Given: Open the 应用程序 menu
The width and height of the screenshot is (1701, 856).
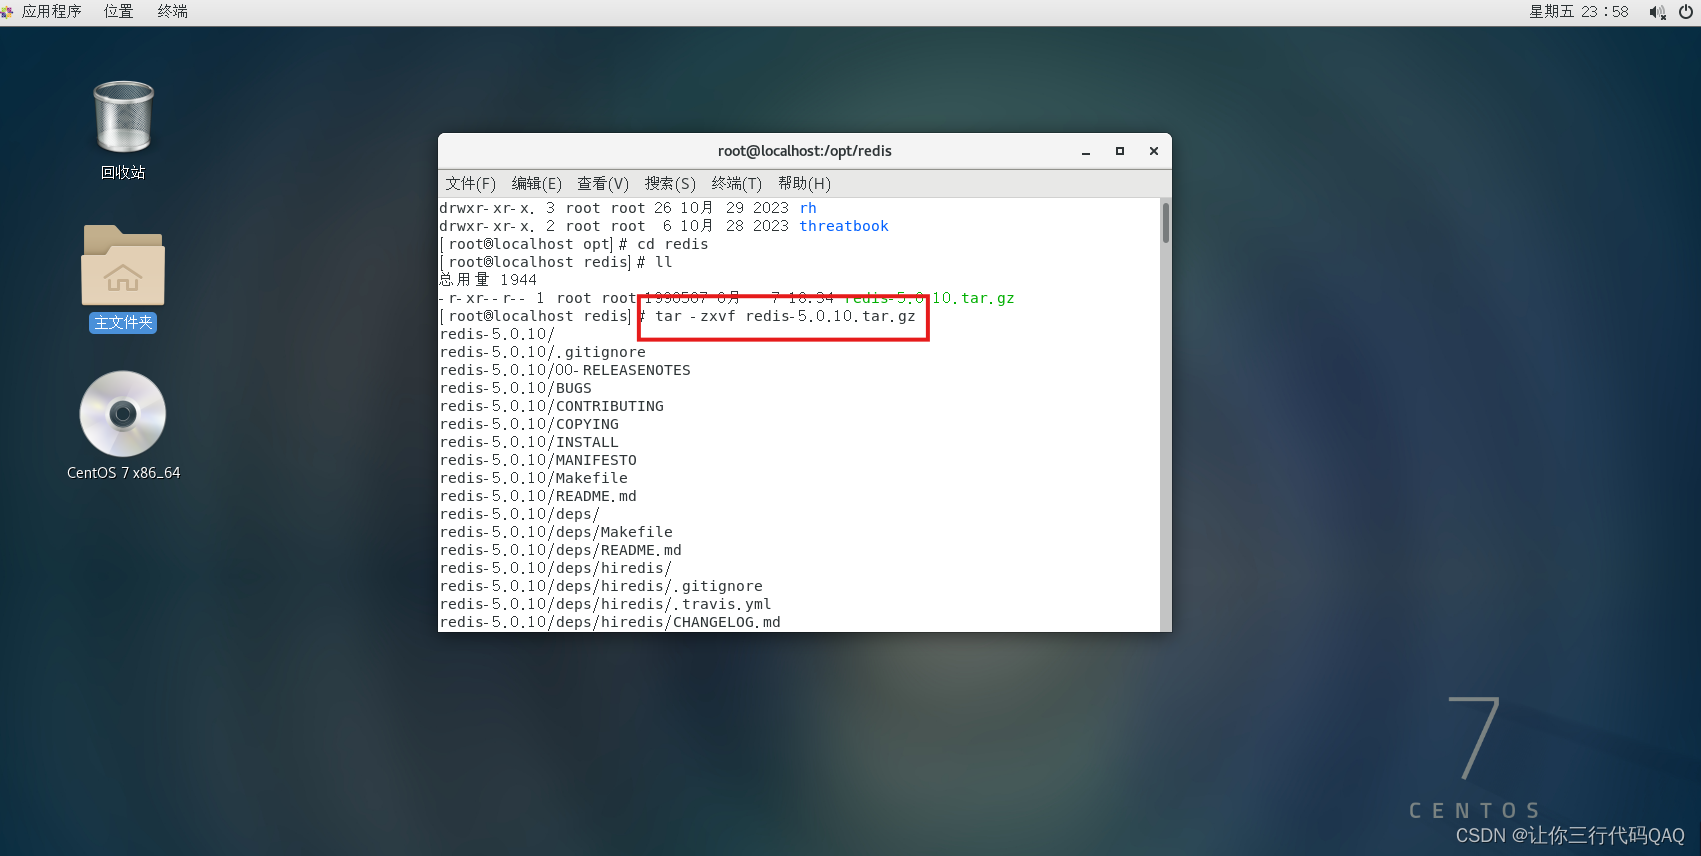Looking at the screenshot, I should 51,12.
